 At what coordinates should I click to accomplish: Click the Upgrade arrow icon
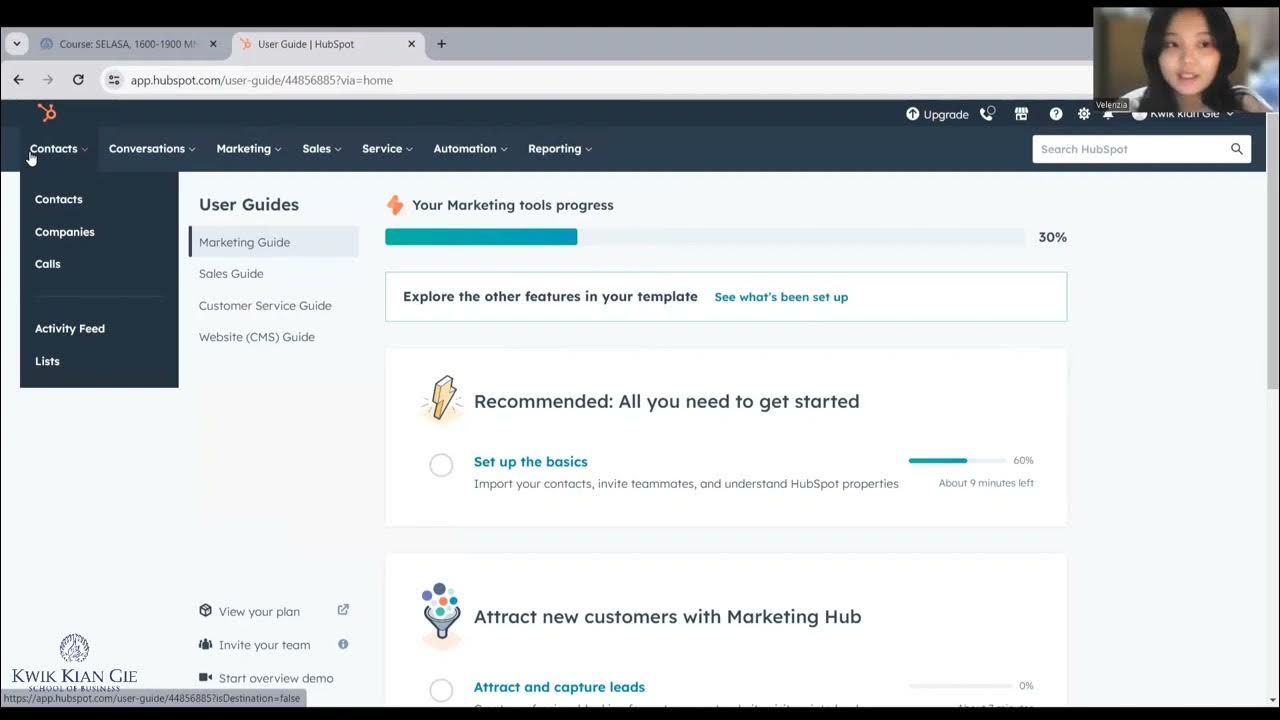[x=912, y=114]
